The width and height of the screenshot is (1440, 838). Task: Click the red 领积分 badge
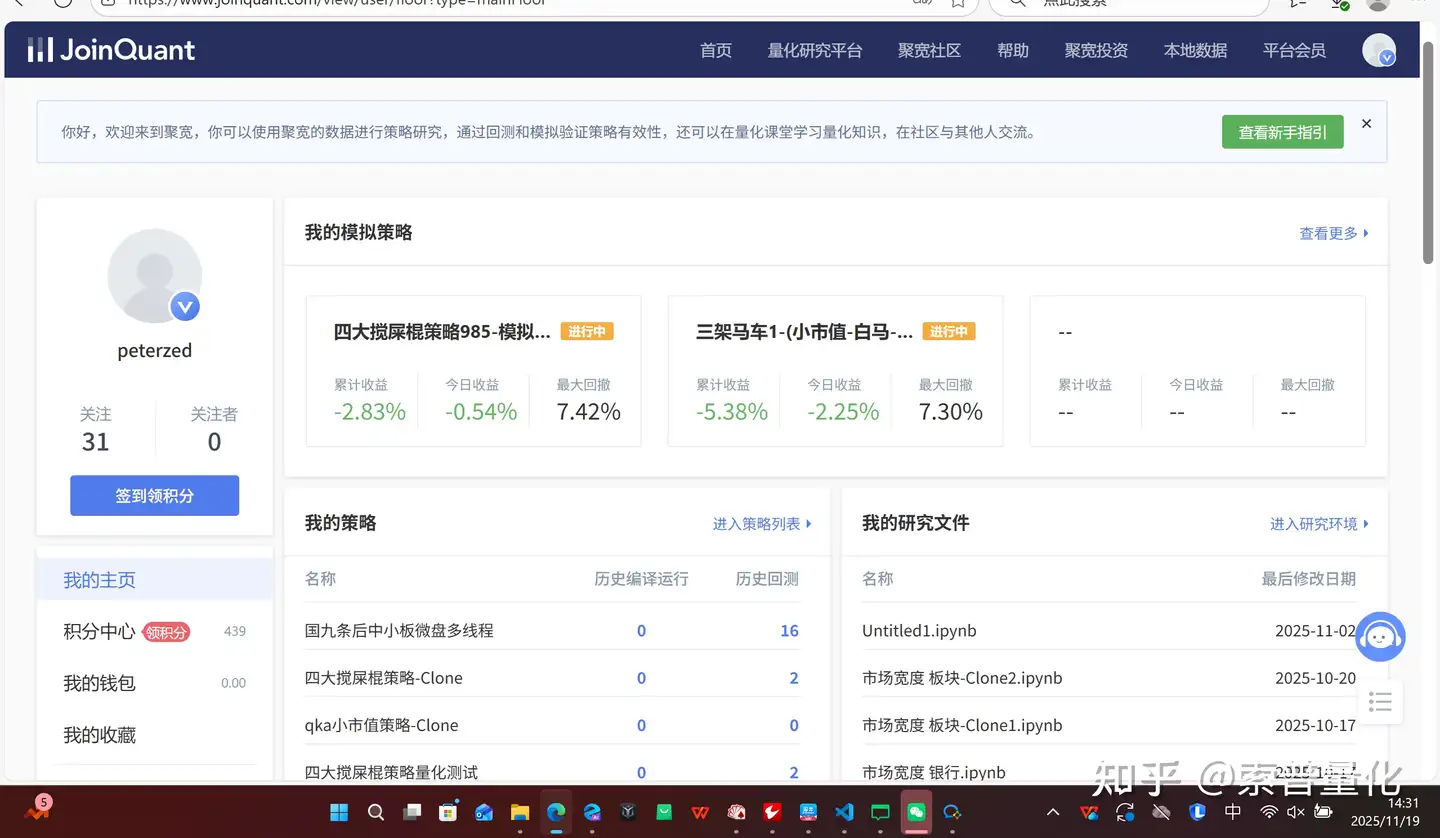166,632
